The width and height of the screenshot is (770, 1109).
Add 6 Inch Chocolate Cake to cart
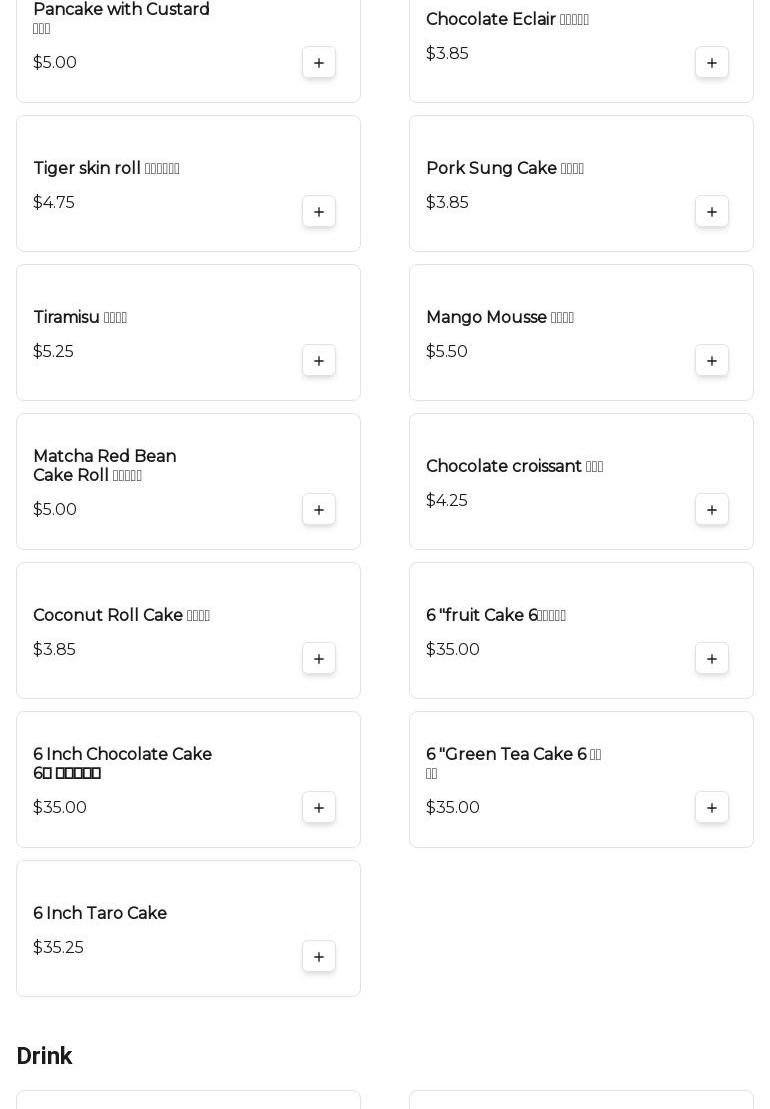click(x=319, y=808)
